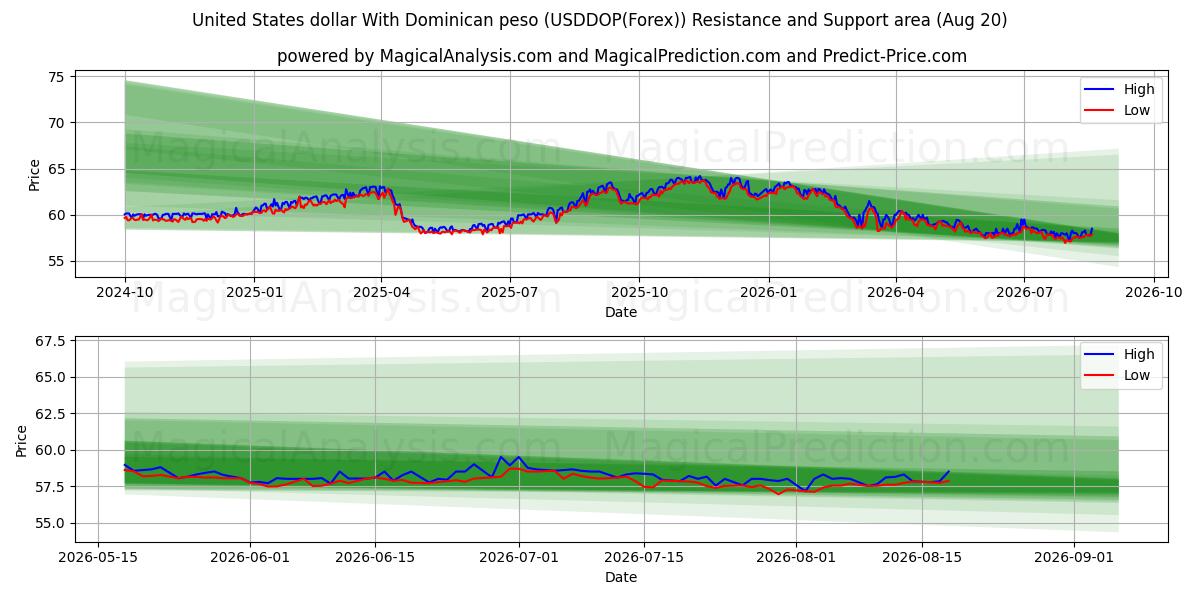
Task: Click the 'Price' axis label of top chart
Action: coord(34,174)
